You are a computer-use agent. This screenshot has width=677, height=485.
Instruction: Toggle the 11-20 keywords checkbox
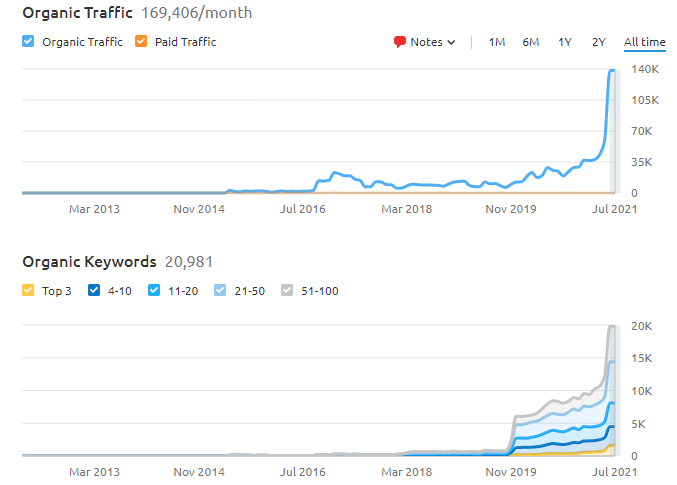pyautogui.click(x=154, y=290)
